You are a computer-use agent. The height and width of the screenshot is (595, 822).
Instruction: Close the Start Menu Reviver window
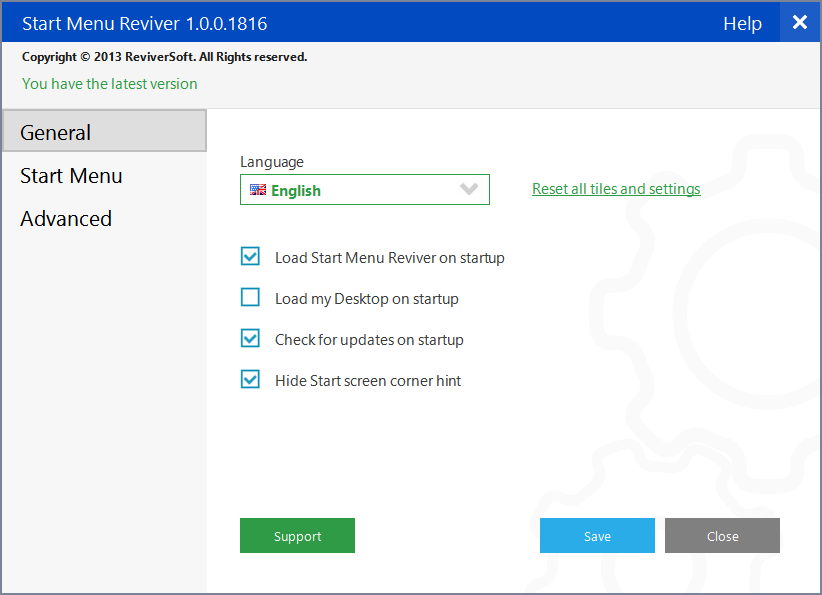[800, 22]
